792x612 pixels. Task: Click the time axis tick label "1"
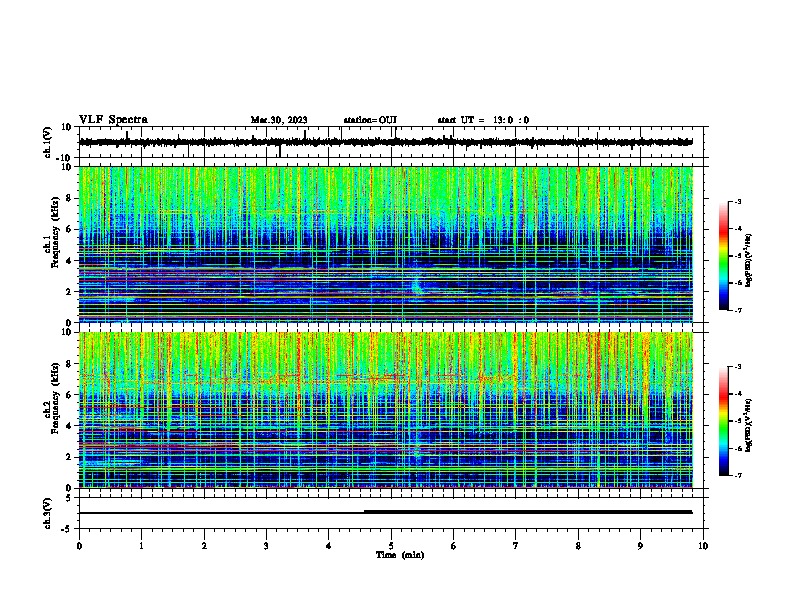click(x=141, y=546)
